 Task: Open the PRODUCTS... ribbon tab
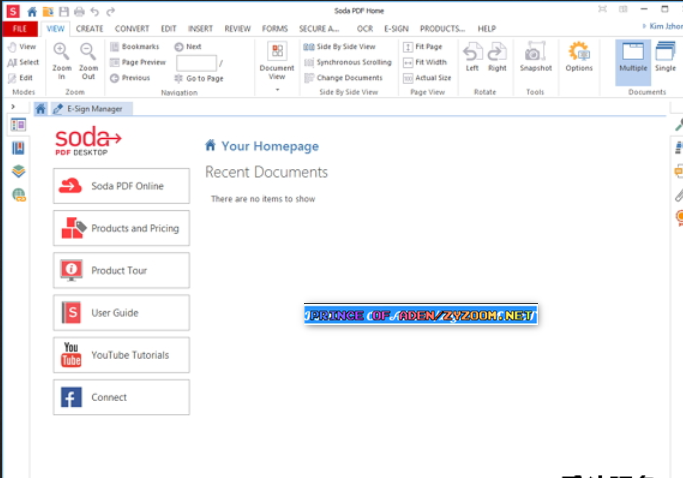pyautogui.click(x=442, y=29)
